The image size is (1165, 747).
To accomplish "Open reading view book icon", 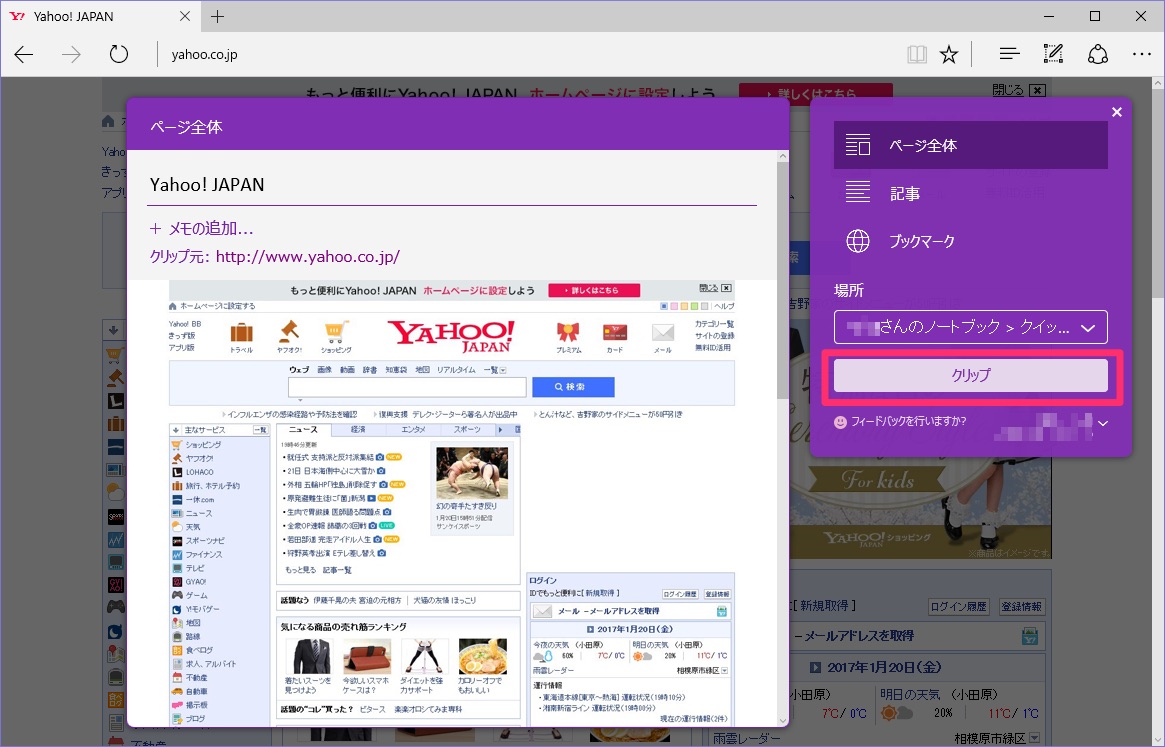I will 917,54.
